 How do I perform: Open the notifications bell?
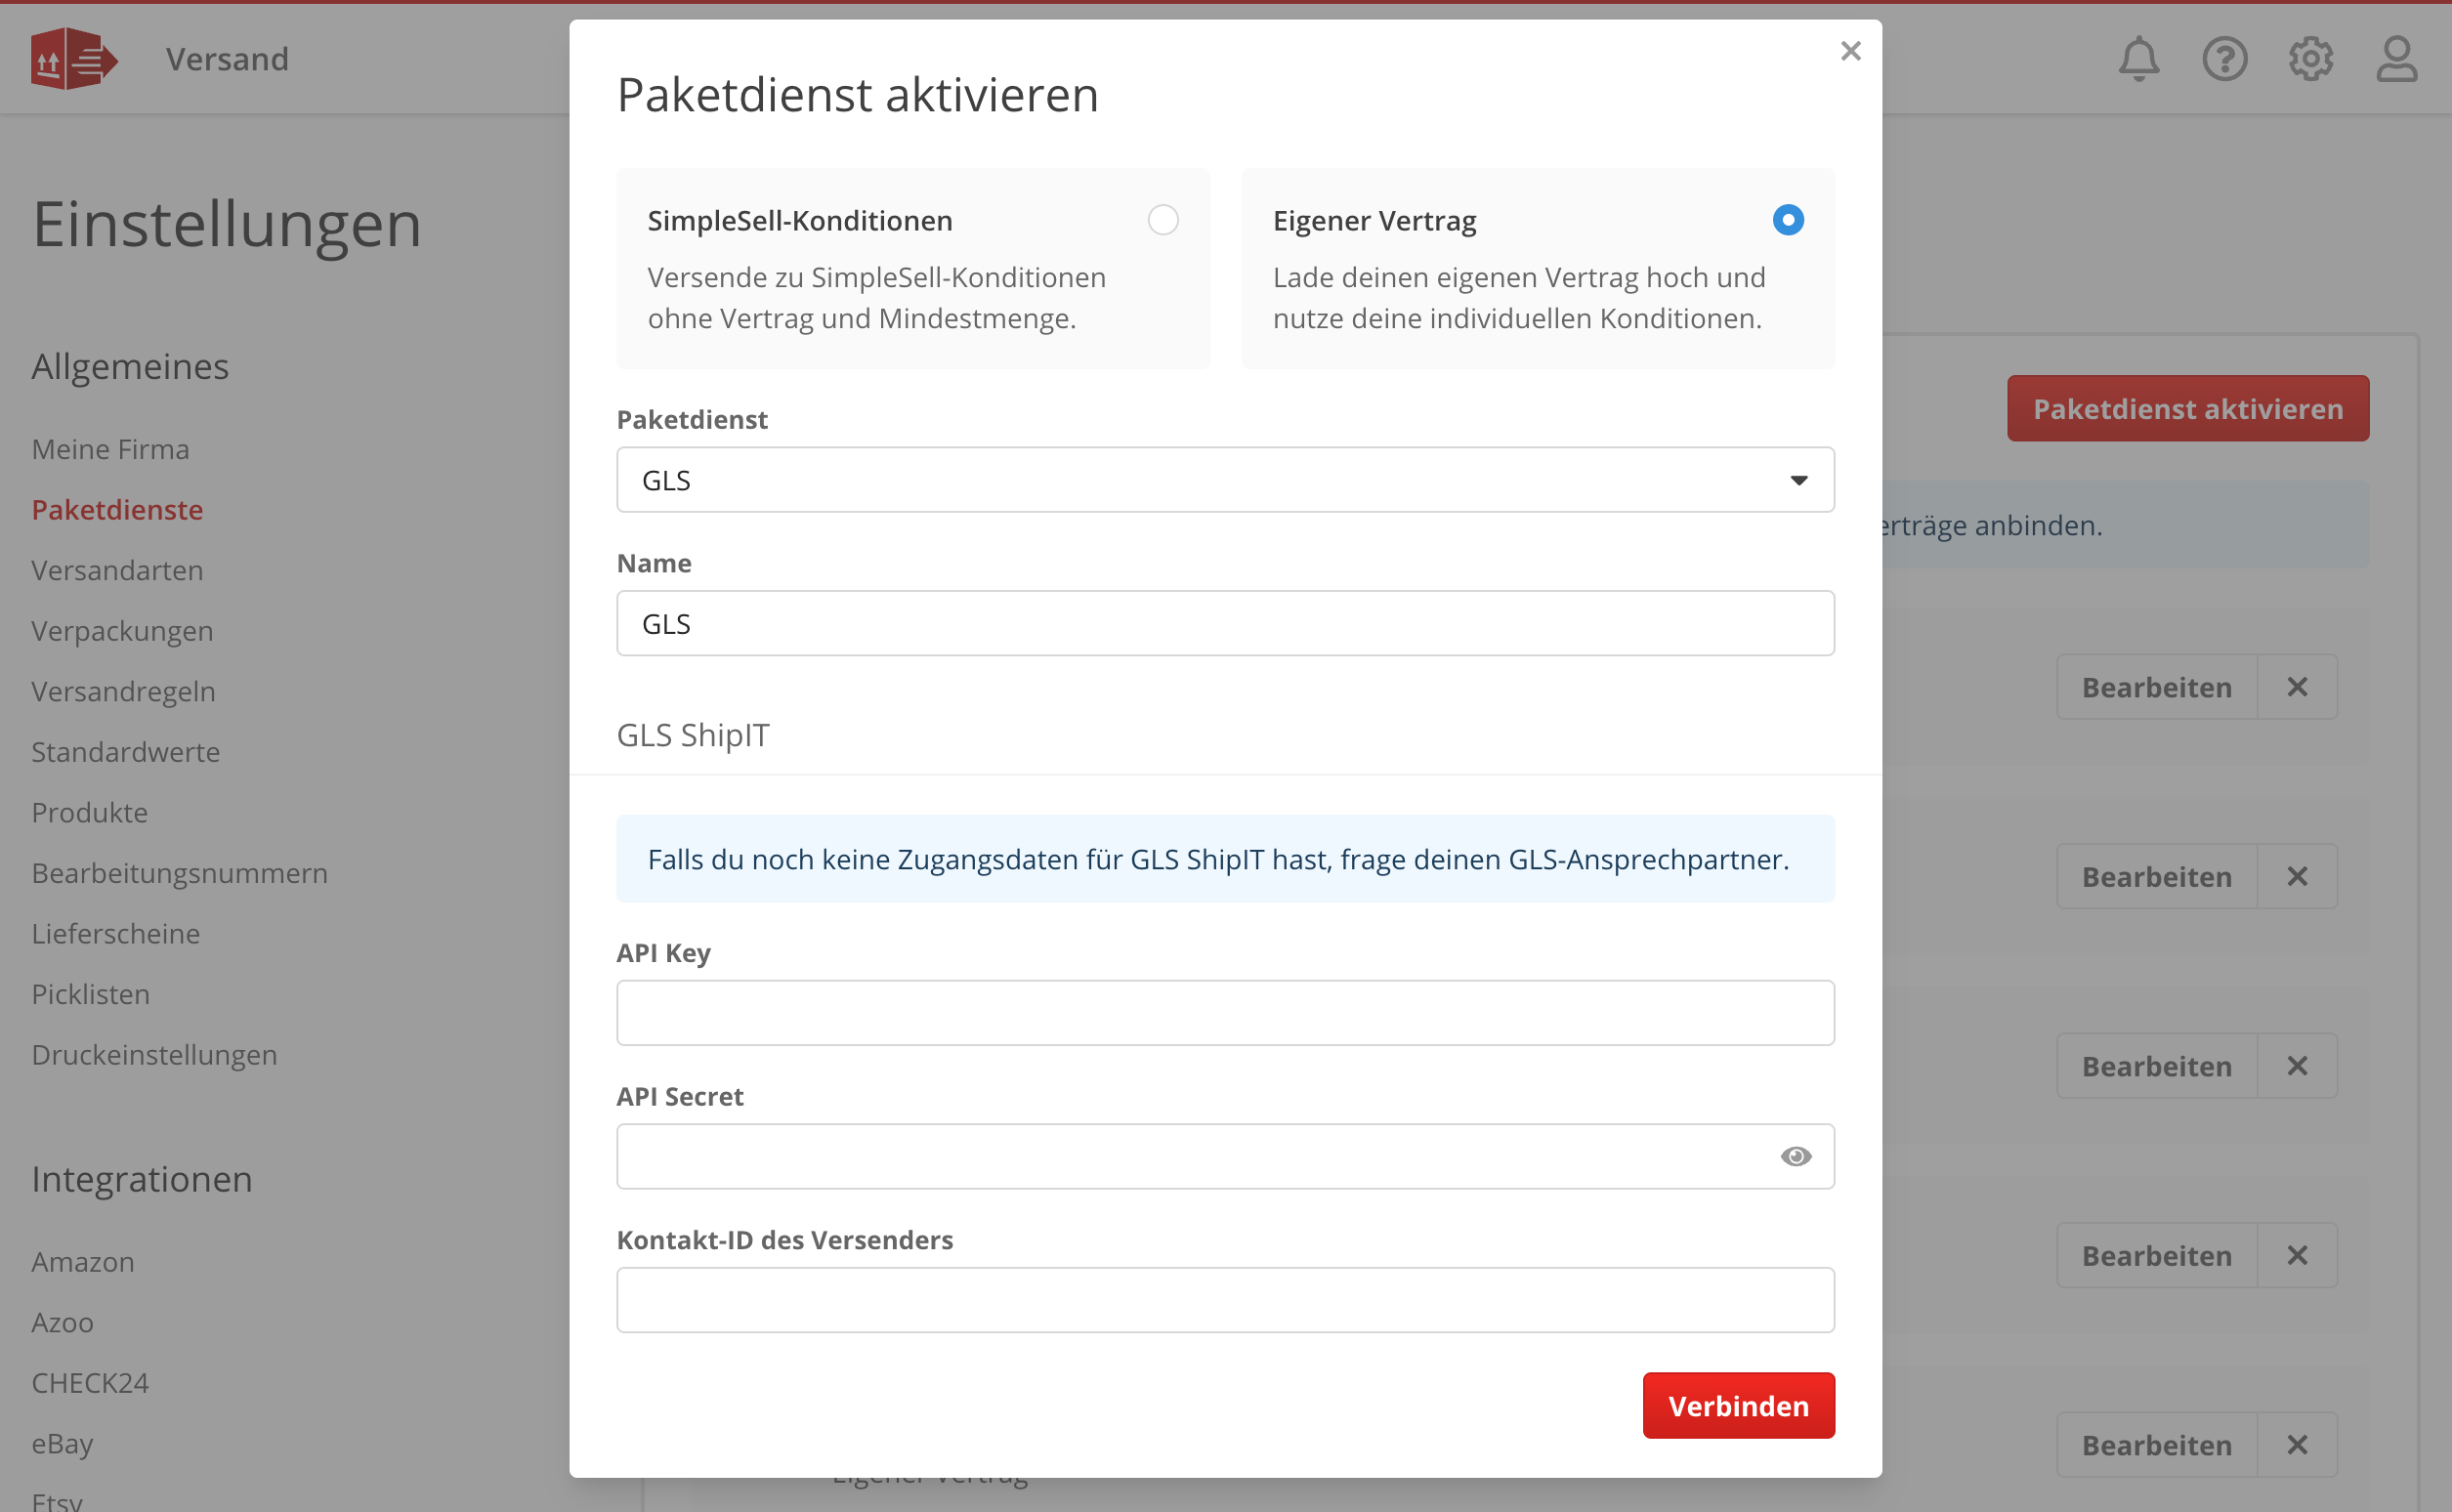coord(2138,59)
